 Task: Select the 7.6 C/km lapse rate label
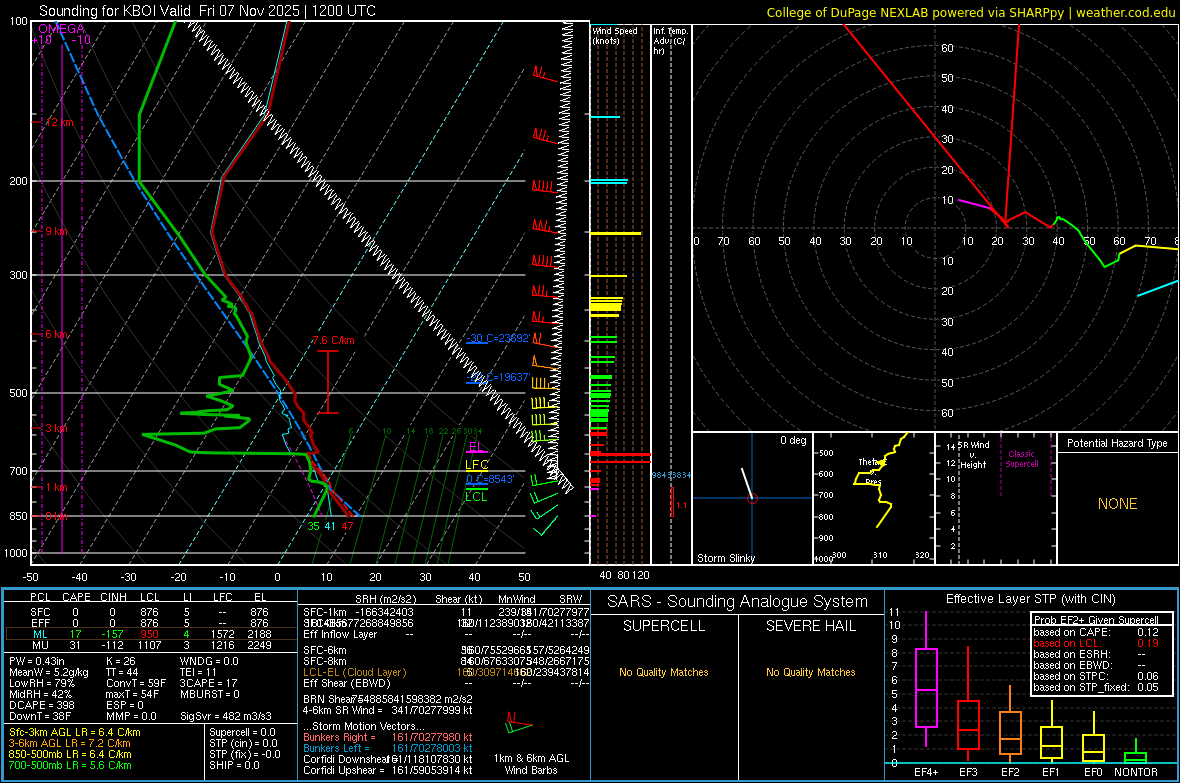click(x=333, y=340)
